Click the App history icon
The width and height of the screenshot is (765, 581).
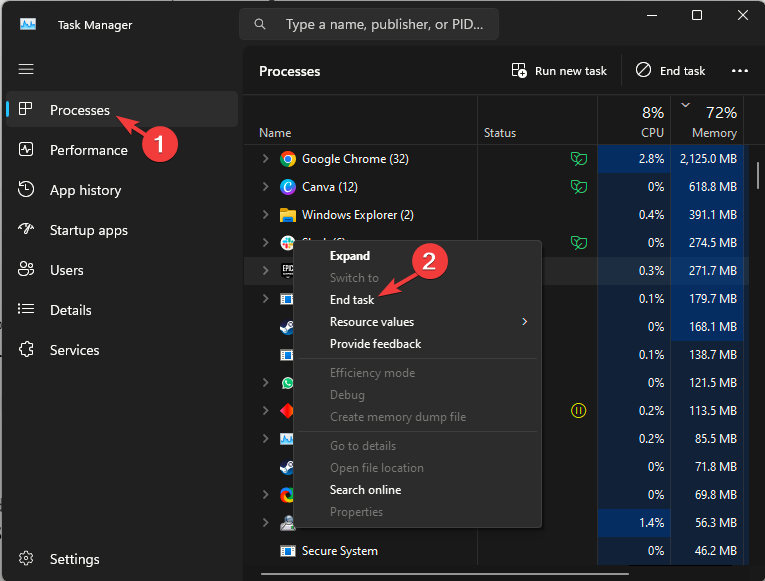(27, 190)
